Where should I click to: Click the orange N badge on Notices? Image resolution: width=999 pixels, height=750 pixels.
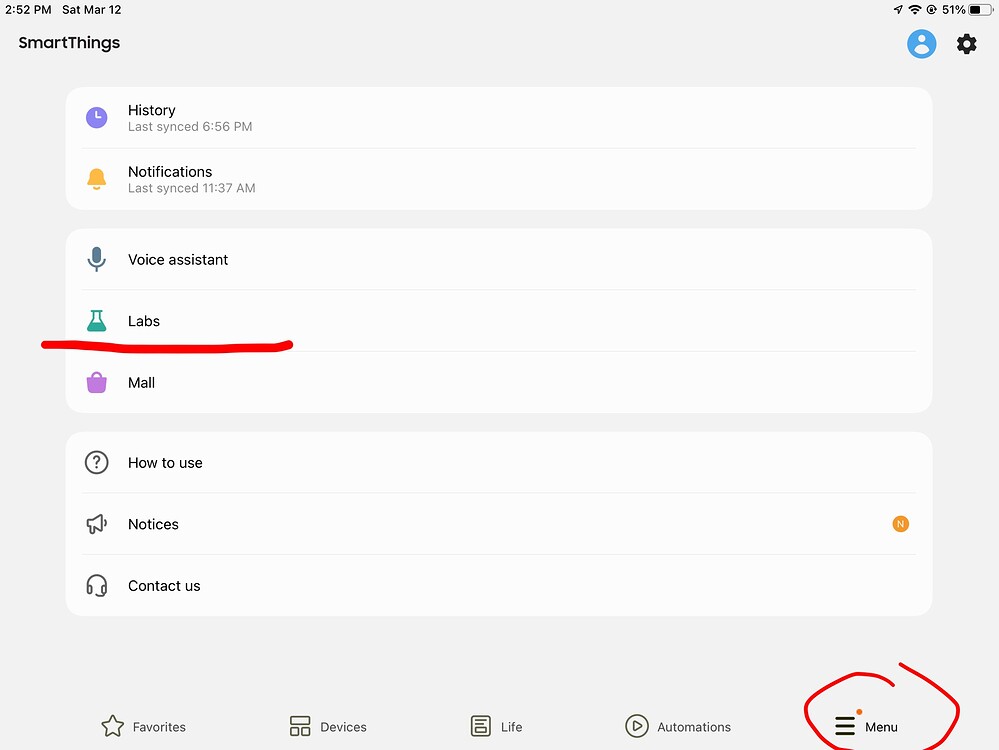(x=899, y=523)
